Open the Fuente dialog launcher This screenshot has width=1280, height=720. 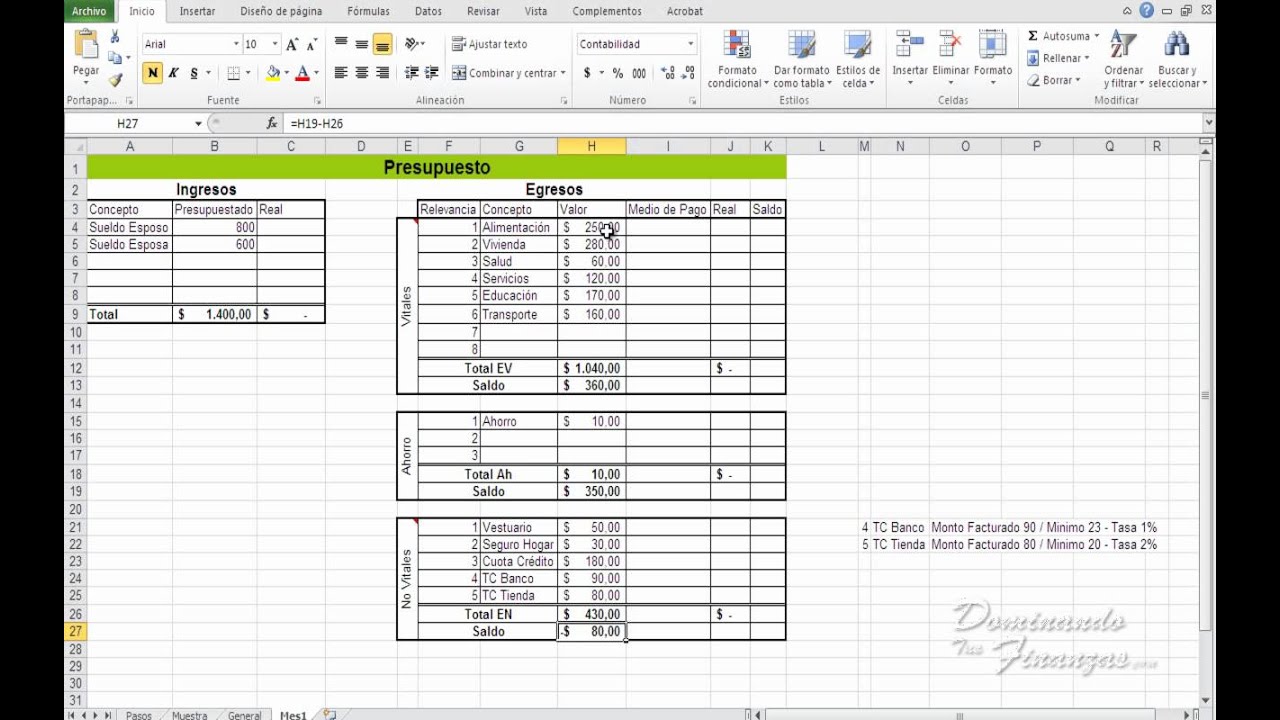(318, 101)
